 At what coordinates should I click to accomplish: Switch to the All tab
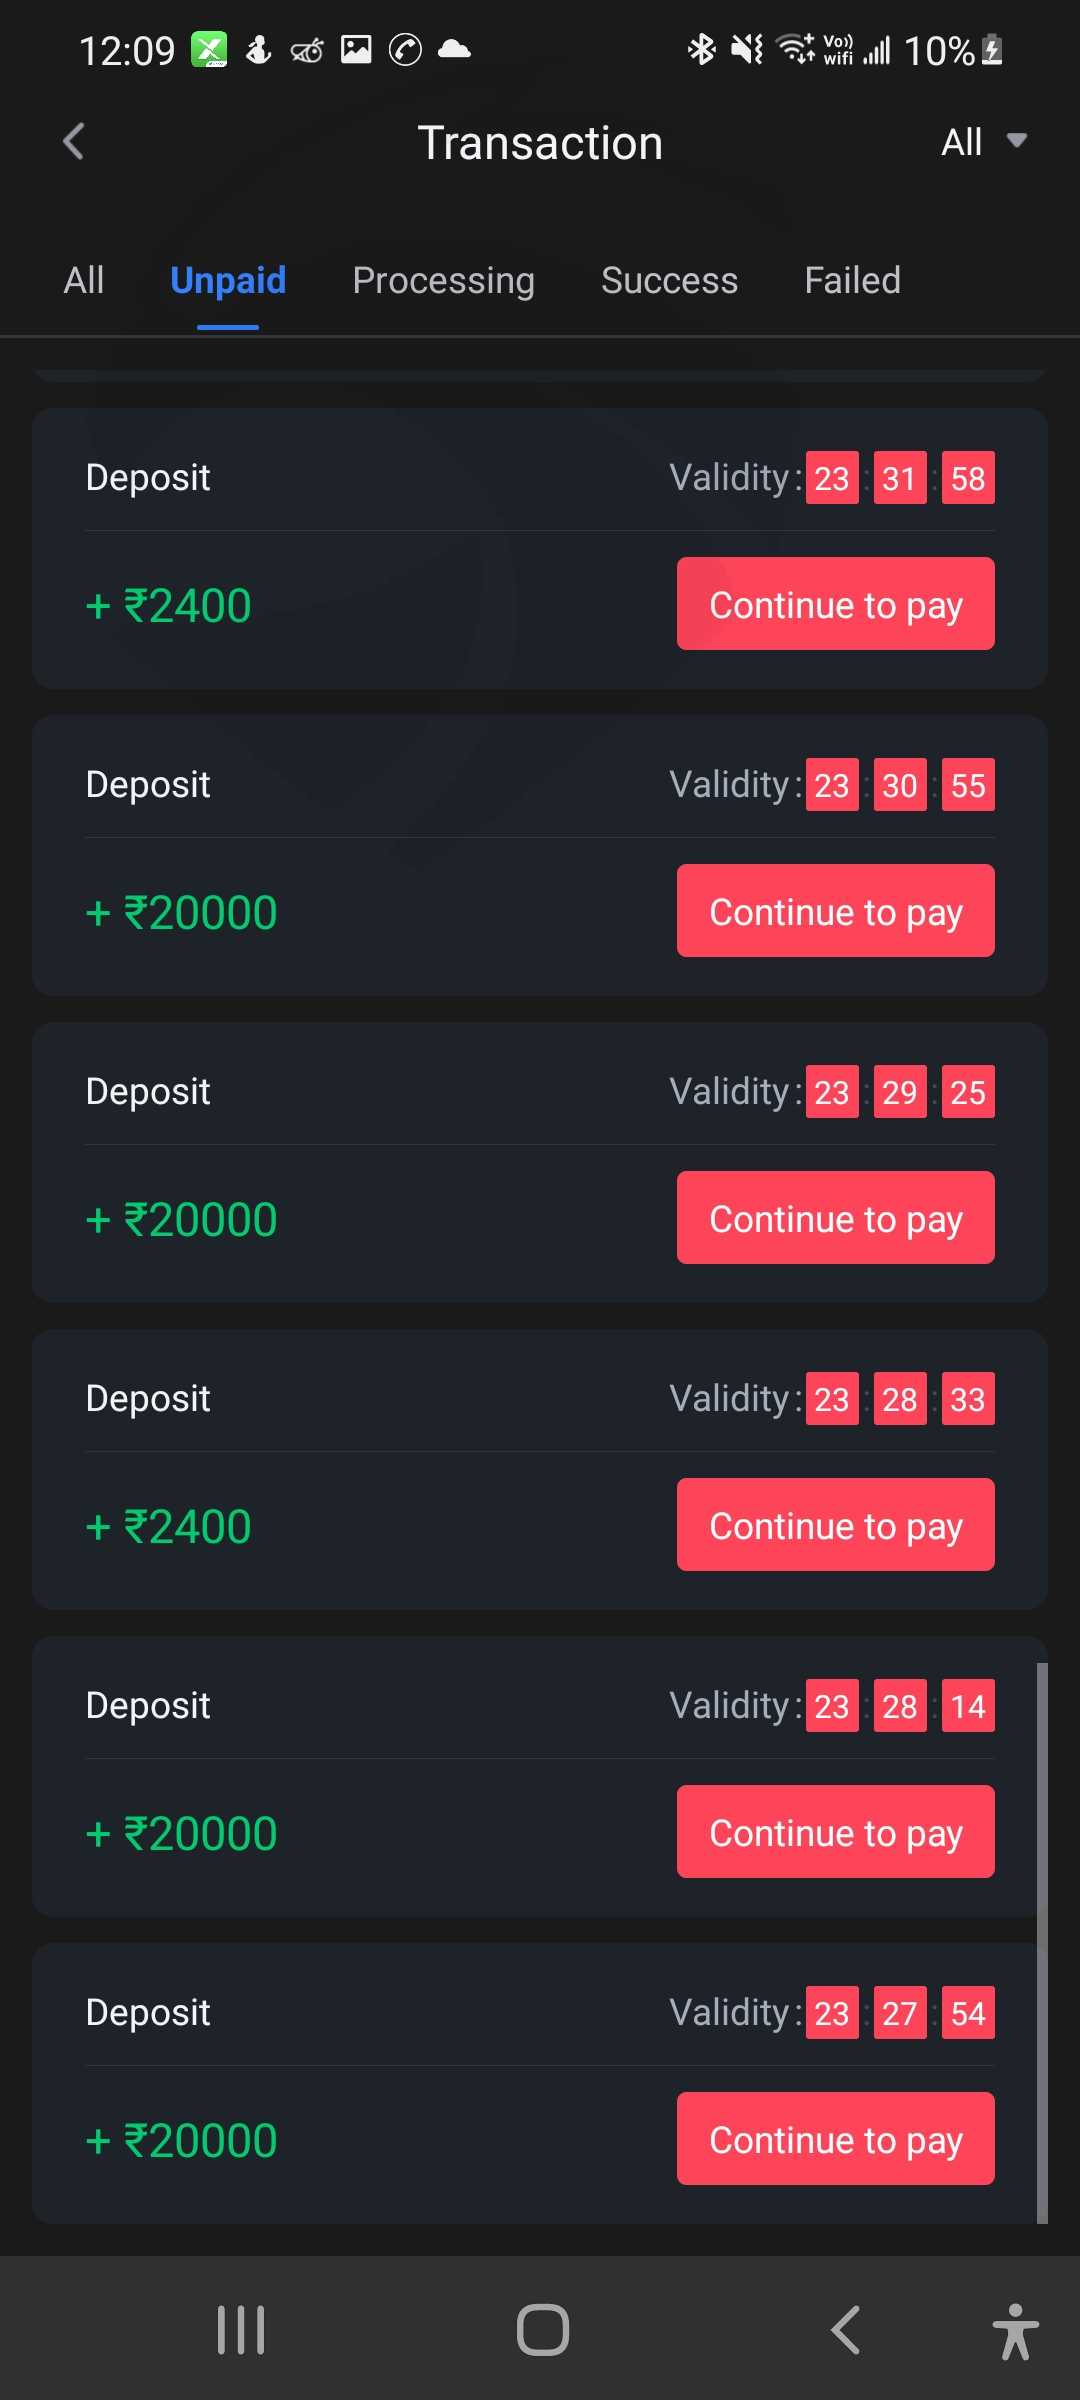84,281
